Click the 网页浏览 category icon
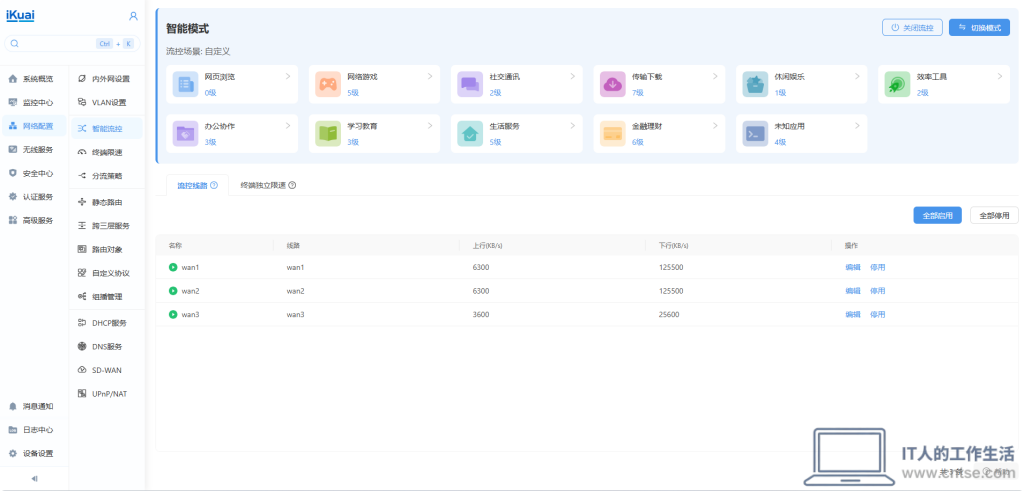Image resolution: width=1024 pixels, height=491 pixels. click(x=185, y=84)
